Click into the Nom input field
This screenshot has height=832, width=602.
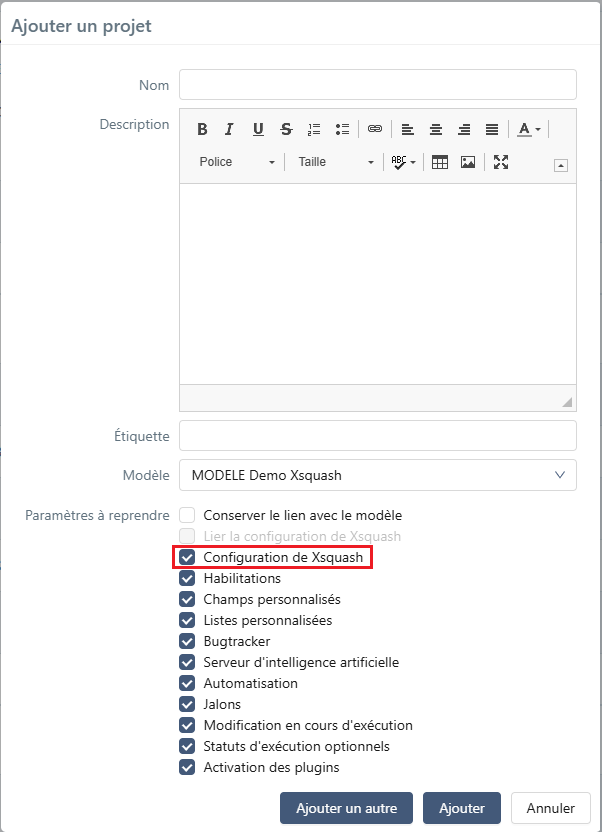(378, 85)
